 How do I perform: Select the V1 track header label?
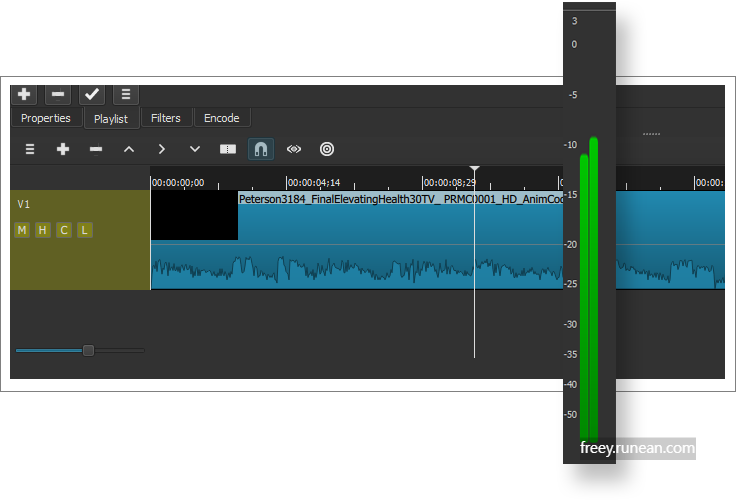pos(23,204)
